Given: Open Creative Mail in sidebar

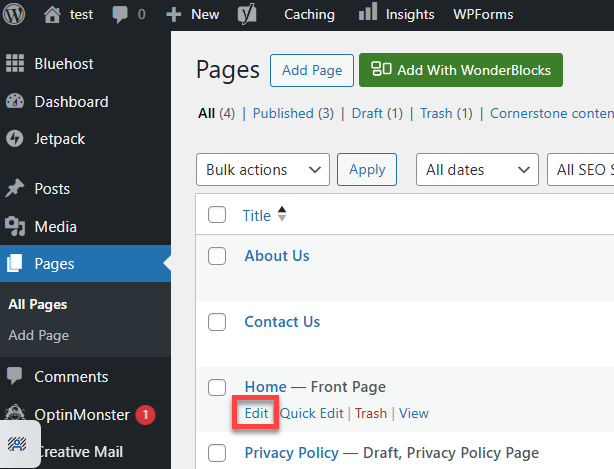Looking at the screenshot, I should (x=80, y=451).
